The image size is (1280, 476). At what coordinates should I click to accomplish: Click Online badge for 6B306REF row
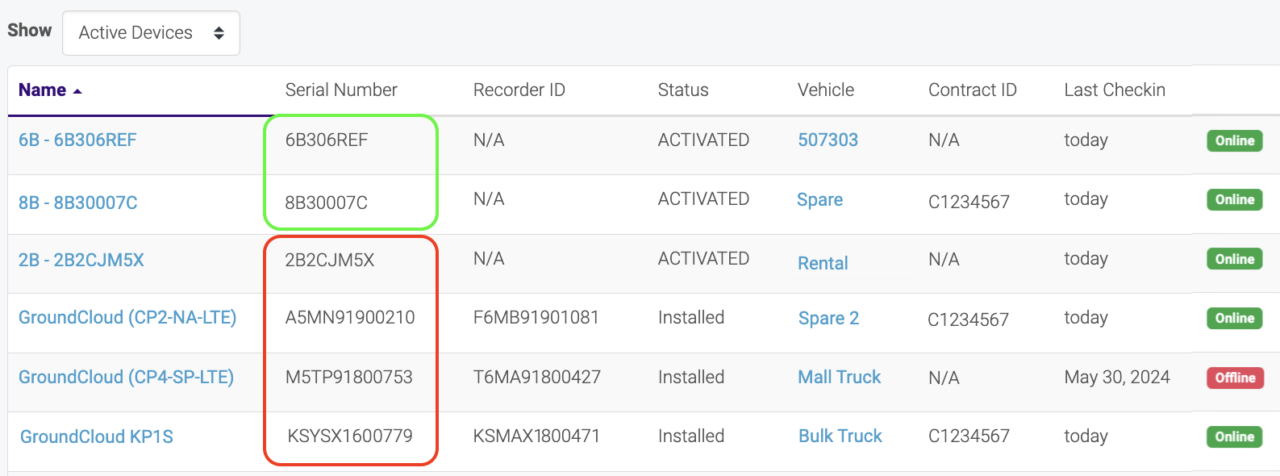(1235, 141)
